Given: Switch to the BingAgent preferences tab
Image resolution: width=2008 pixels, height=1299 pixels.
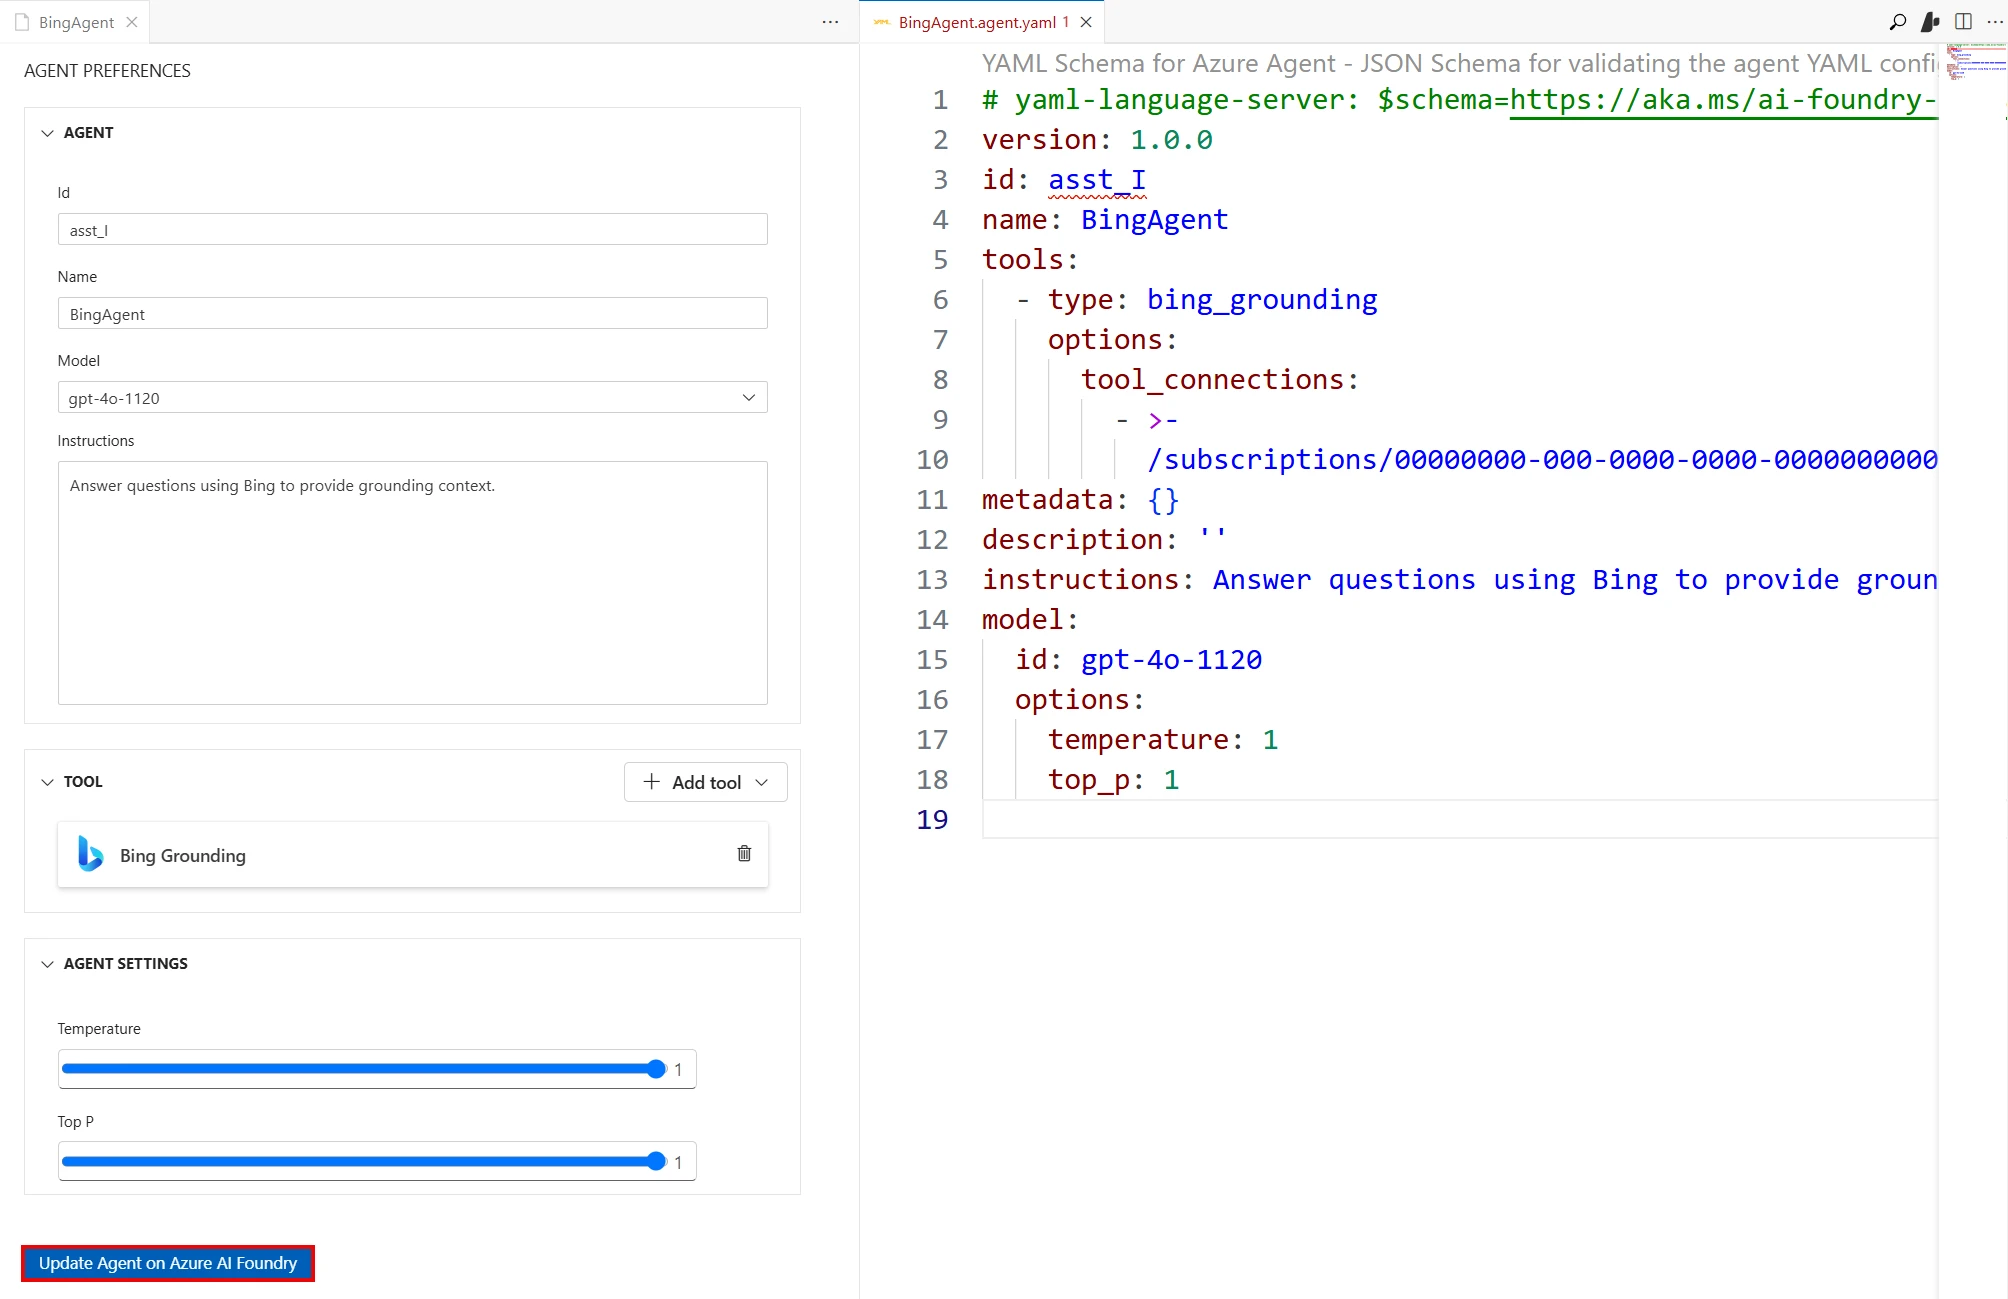Looking at the screenshot, I should click(x=75, y=21).
